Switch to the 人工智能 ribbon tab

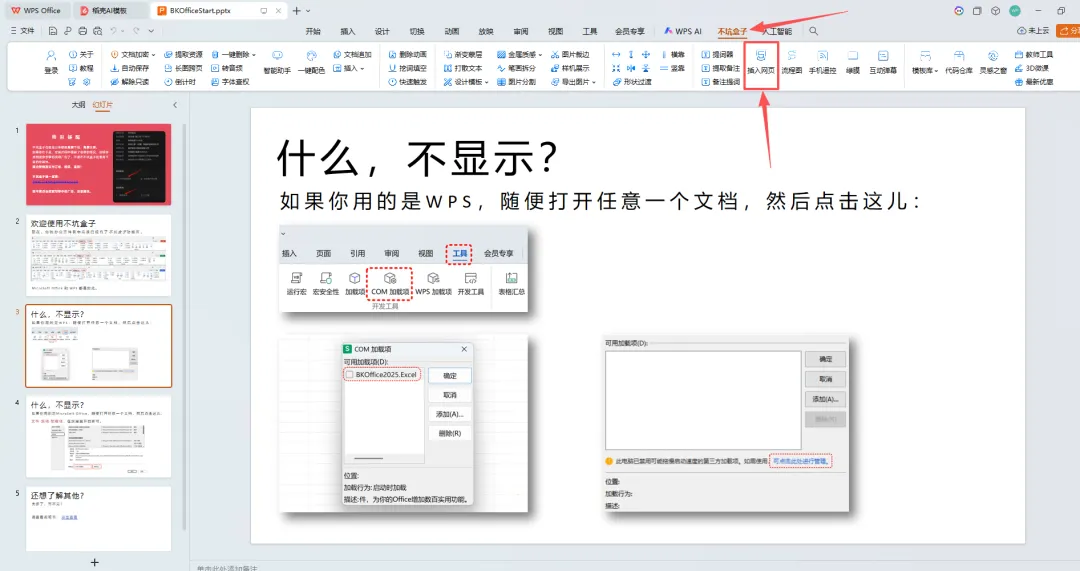(777, 32)
